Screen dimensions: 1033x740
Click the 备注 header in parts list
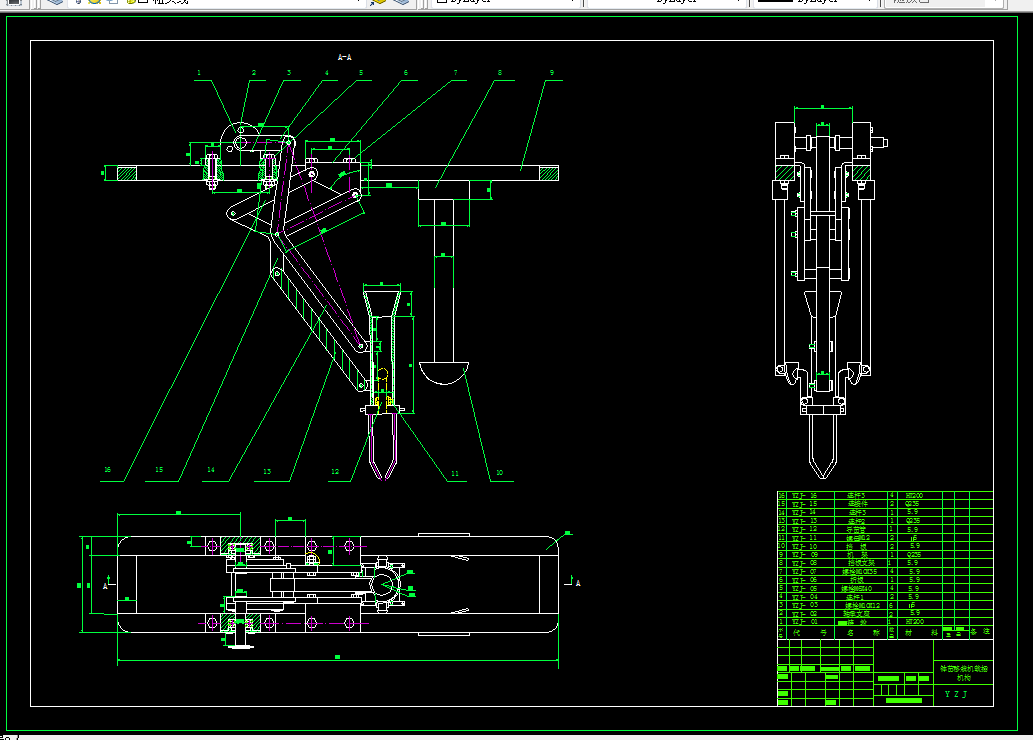(x=980, y=631)
